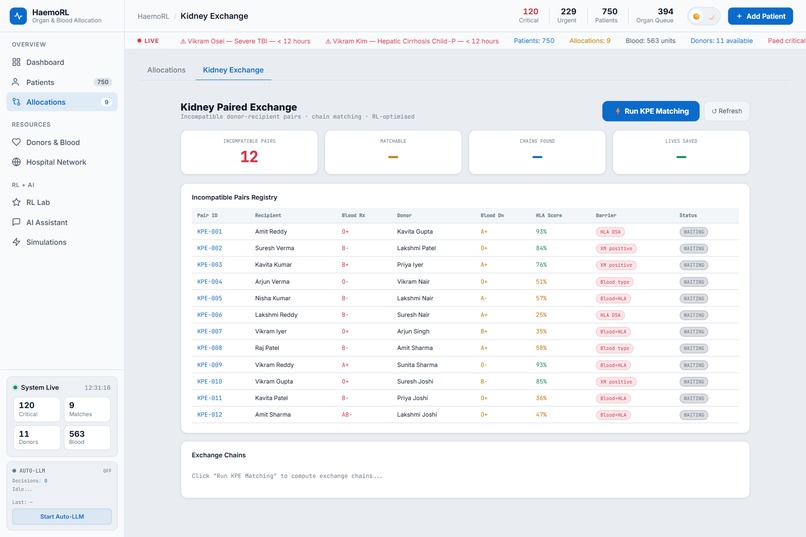Open the Hospital Network page

point(62,162)
